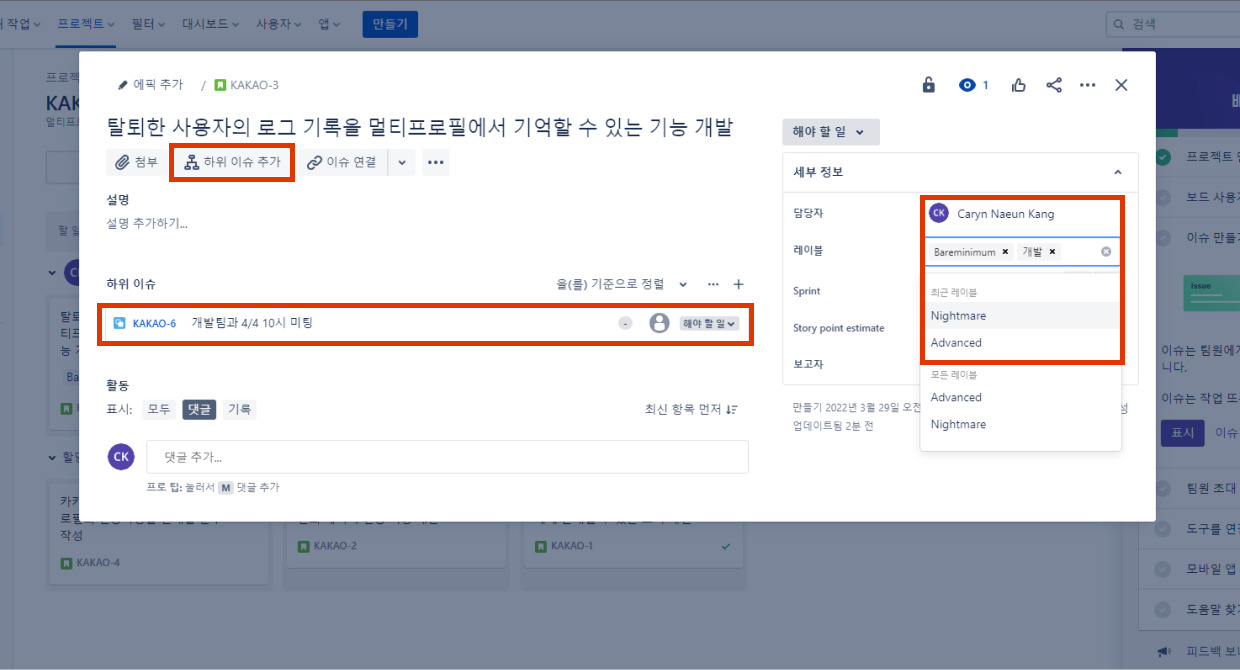The height and width of the screenshot is (670, 1240).
Task: Open the 해야 할 일 status dropdown
Action: coord(830,132)
